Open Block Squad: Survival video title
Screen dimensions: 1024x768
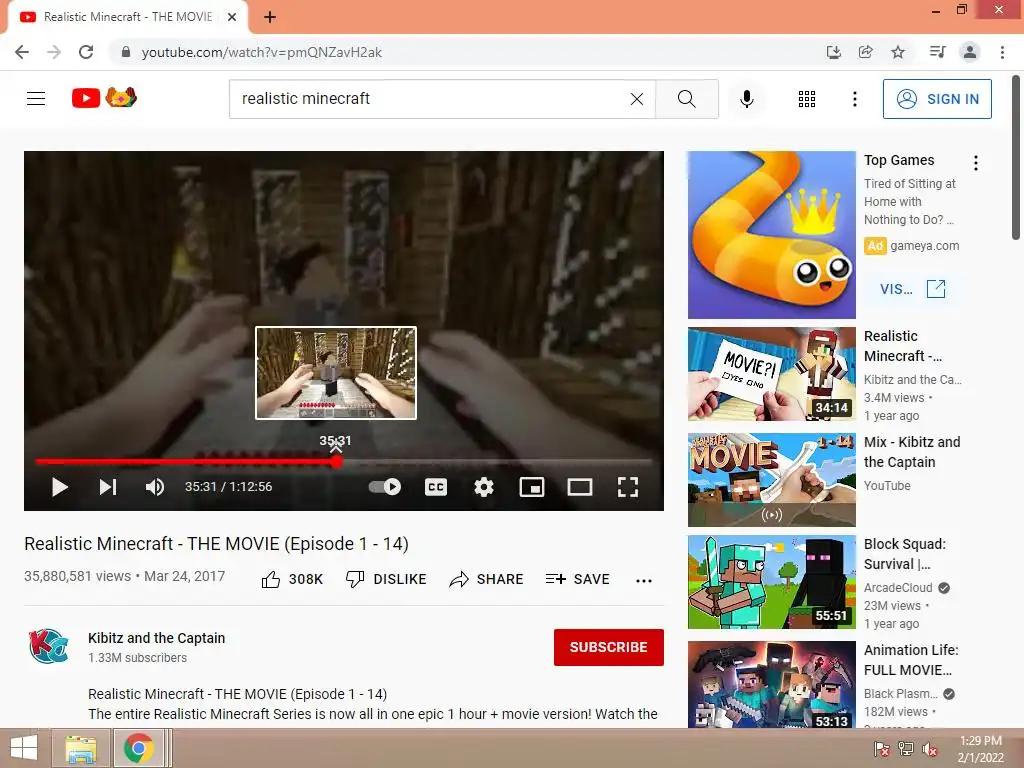point(904,554)
